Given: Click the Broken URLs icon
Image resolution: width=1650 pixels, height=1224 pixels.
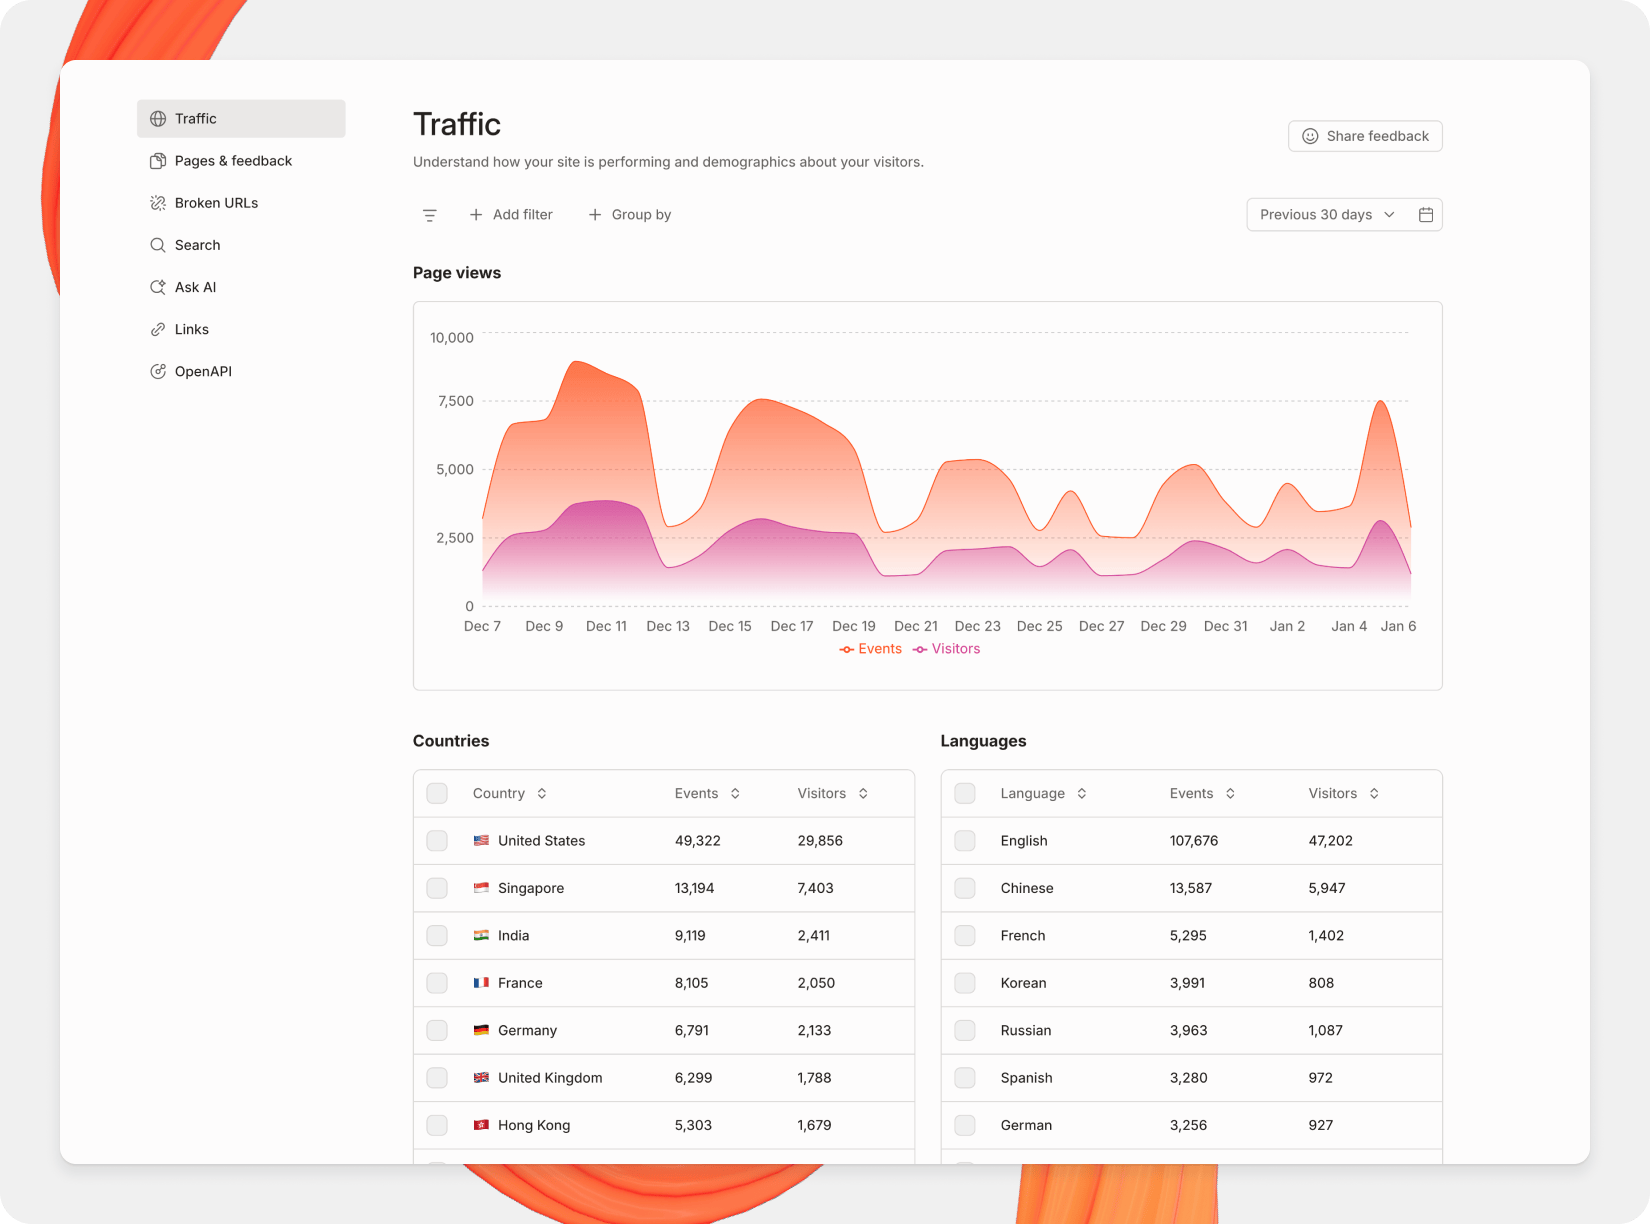Looking at the screenshot, I should pyautogui.click(x=158, y=202).
